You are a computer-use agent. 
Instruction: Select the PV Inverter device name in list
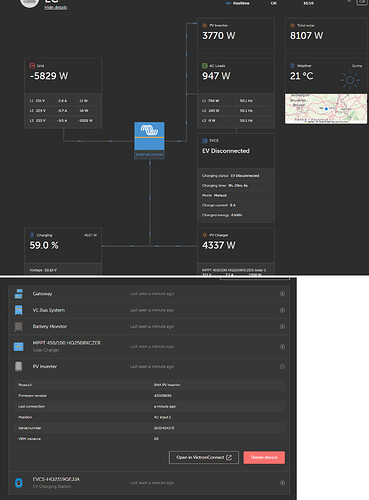(45, 366)
